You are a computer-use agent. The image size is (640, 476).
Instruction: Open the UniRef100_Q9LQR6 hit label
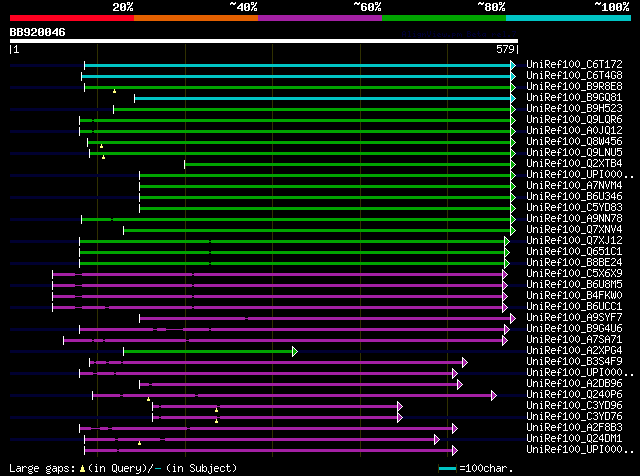[x=574, y=120]
